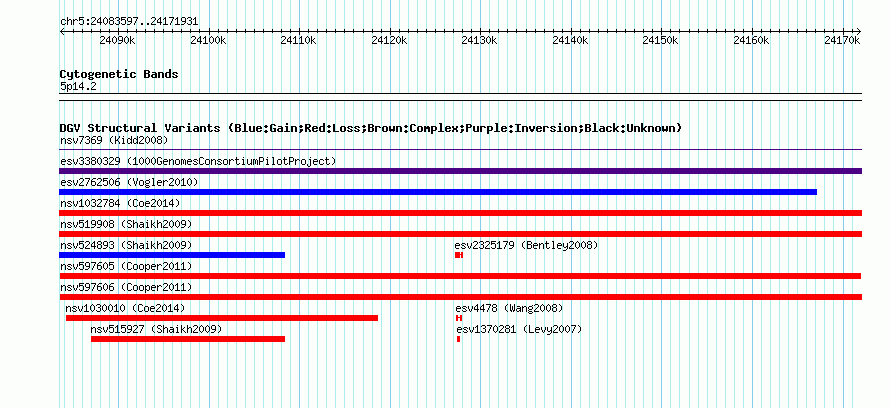
Task: Open esv2325179 (Bentley2008) variant label
Action: point(526,245)
